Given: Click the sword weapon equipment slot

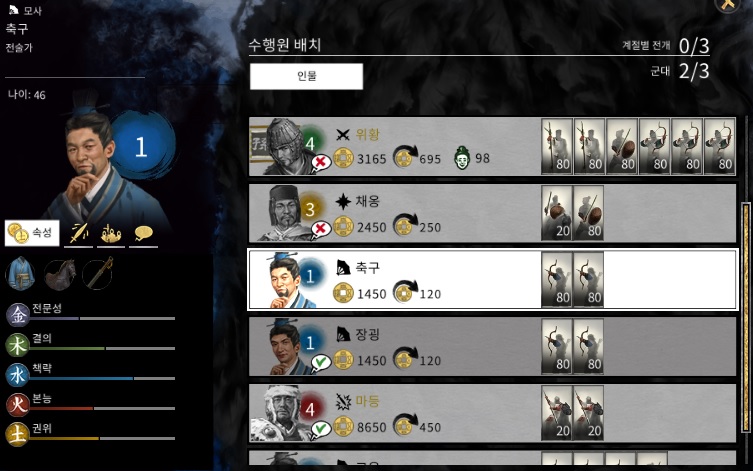Looking at the screenshot, I should tap(97, 273).
